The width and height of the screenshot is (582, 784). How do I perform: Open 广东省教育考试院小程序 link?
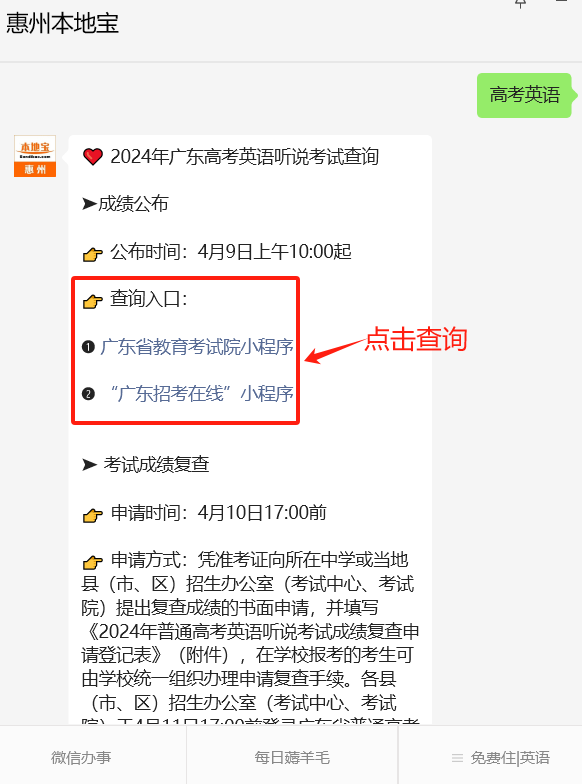[x=196, y=346]
